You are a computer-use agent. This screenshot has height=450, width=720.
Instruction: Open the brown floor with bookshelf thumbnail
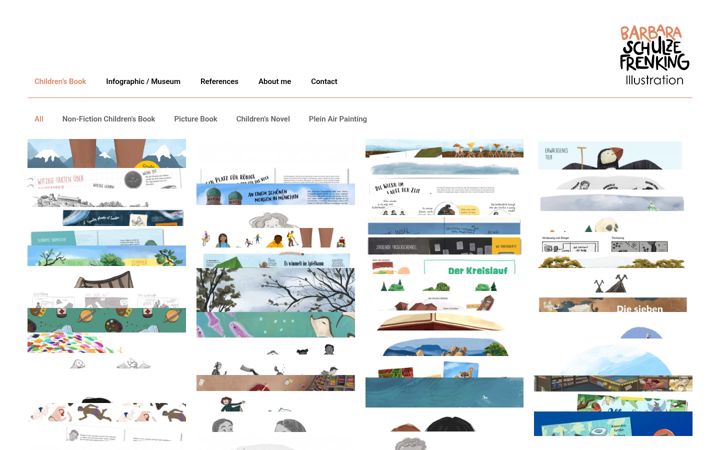point(276,383)
